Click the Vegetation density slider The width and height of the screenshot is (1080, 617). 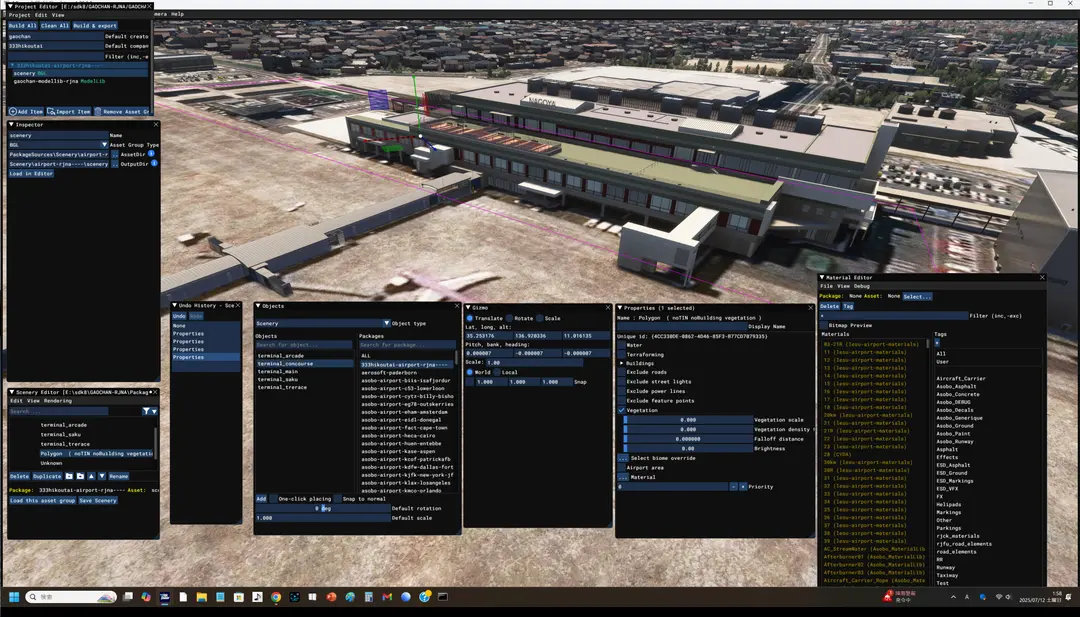(688, 429)
